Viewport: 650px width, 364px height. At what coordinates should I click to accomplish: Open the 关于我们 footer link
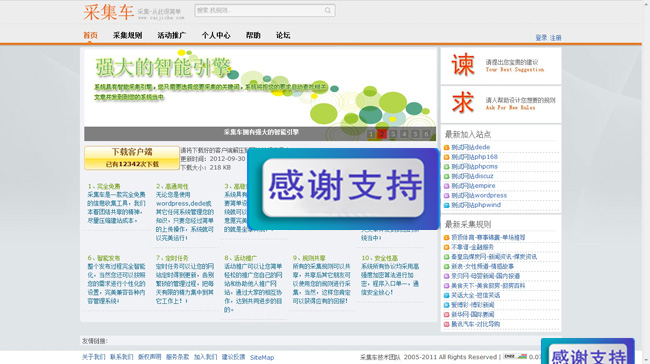(x=93, y=357)
